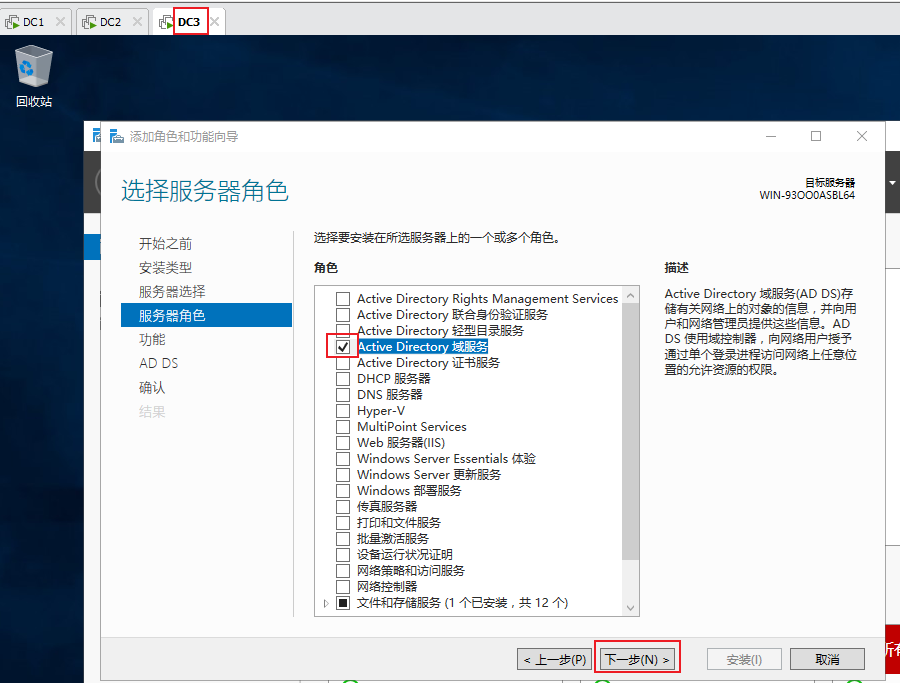Screen dimensions: 900x683
Task: Click the DC2 tab VM icon
Action: point(89,22)
